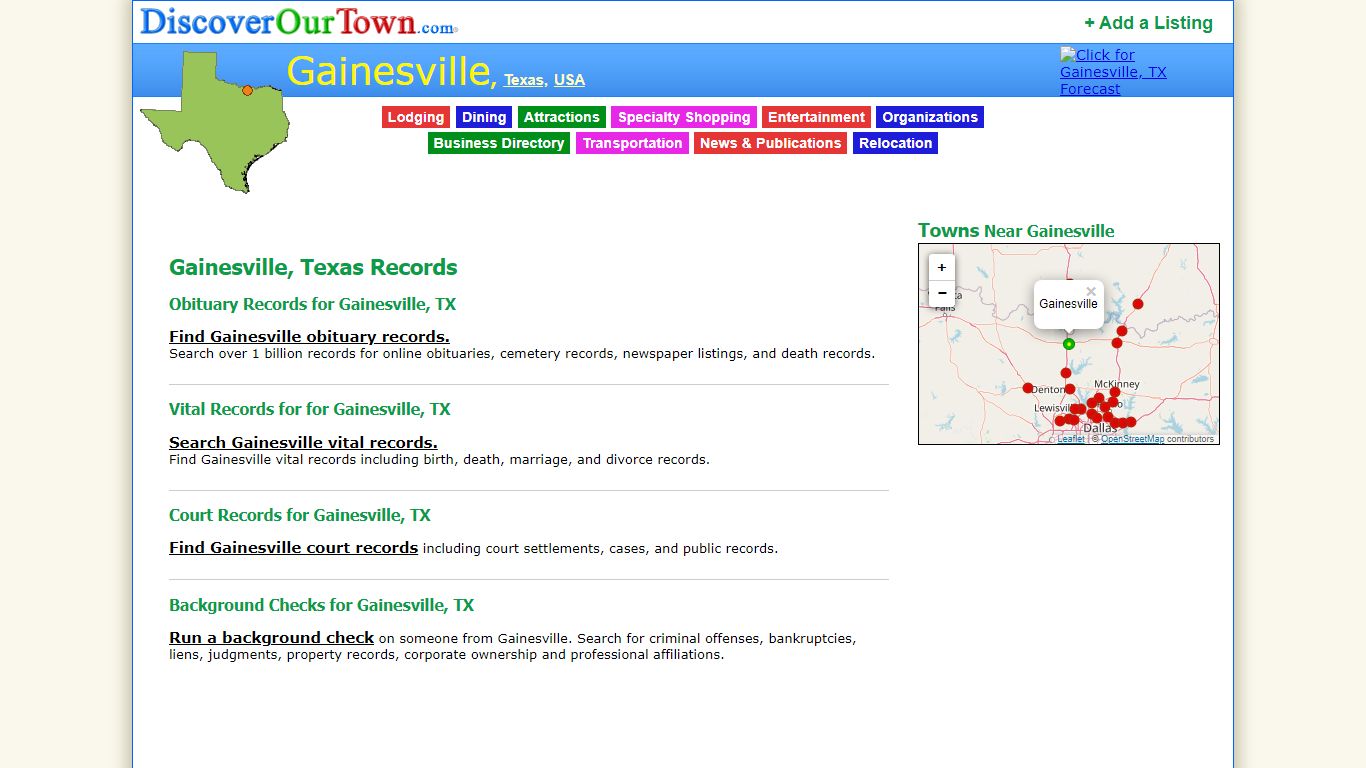Open the OpenStreetMap attribution link
Screen dimensions: 1366x768
tap(1132, 439)
